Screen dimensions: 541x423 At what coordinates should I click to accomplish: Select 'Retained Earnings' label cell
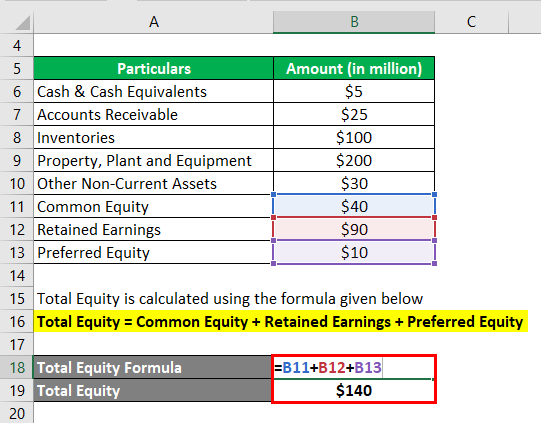point(154,229)
